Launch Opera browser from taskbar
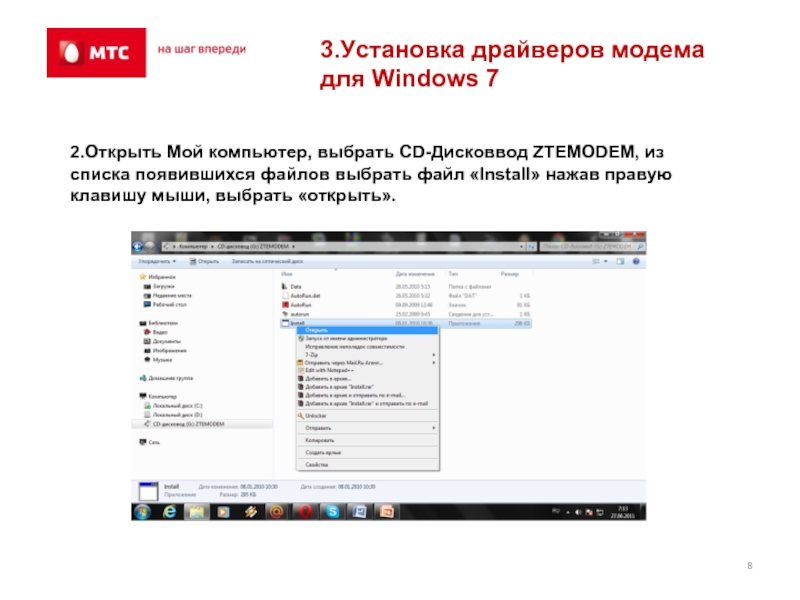Image resolution: width=800 pixels, height=600 pixels. pyautogui.click(x=305, y=512)
